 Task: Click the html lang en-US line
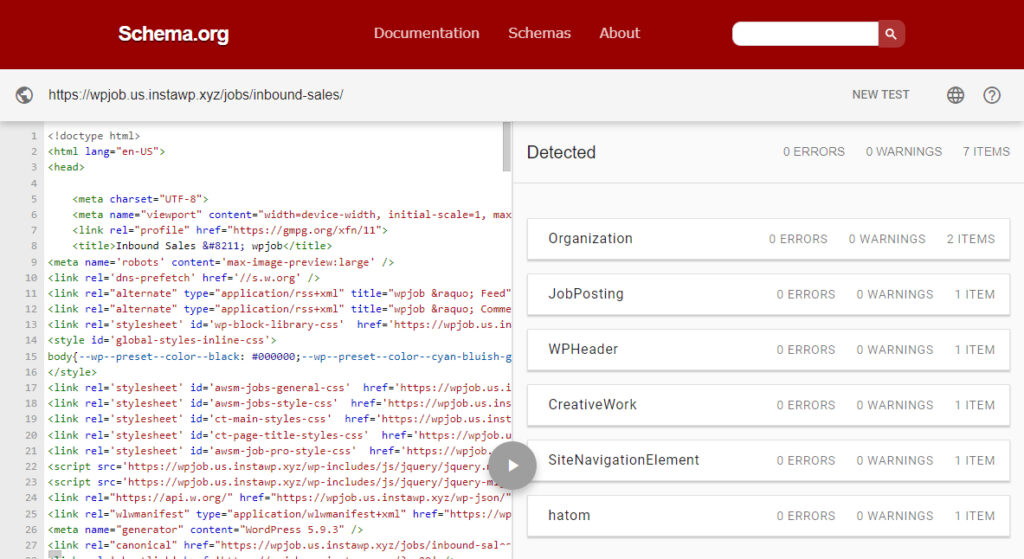(x=106, y=152)
